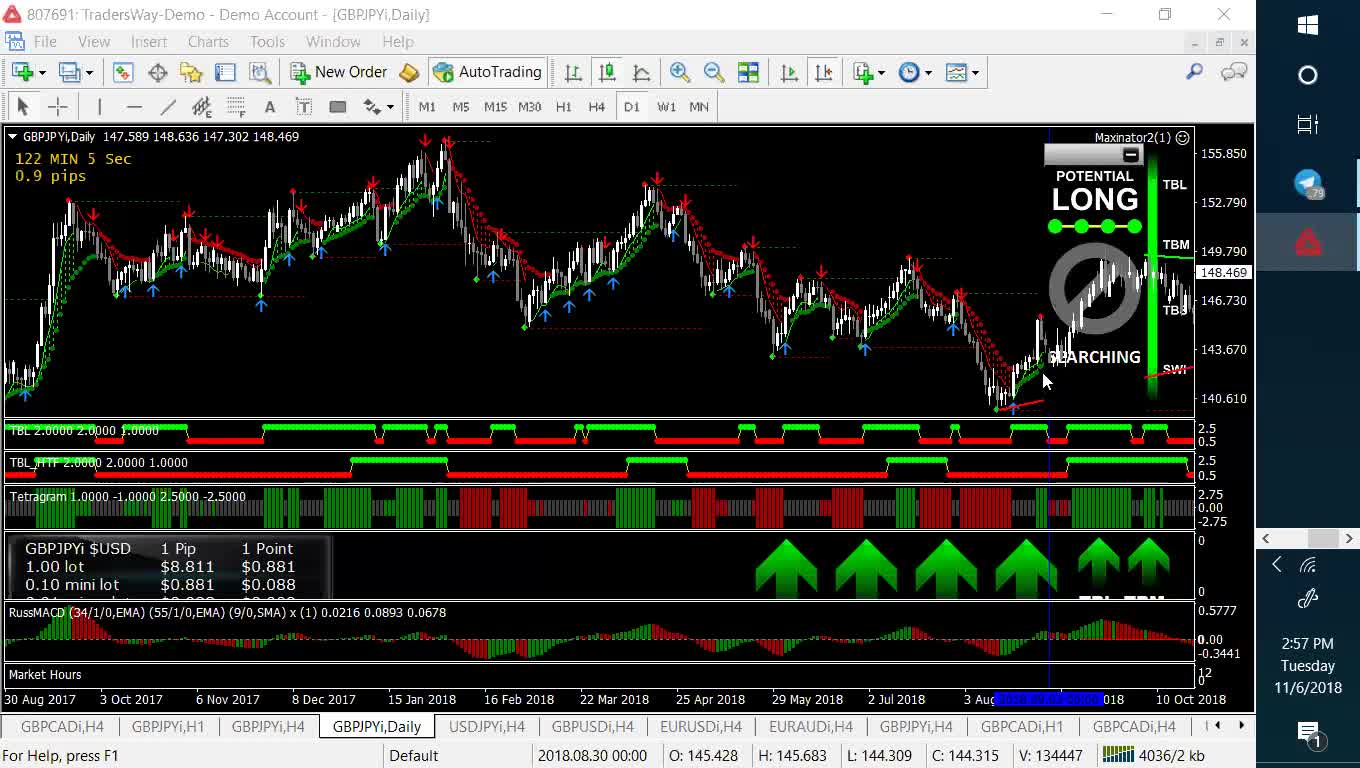
Task: Select the rectangle shape tool
Action: [x=338, y=107]
